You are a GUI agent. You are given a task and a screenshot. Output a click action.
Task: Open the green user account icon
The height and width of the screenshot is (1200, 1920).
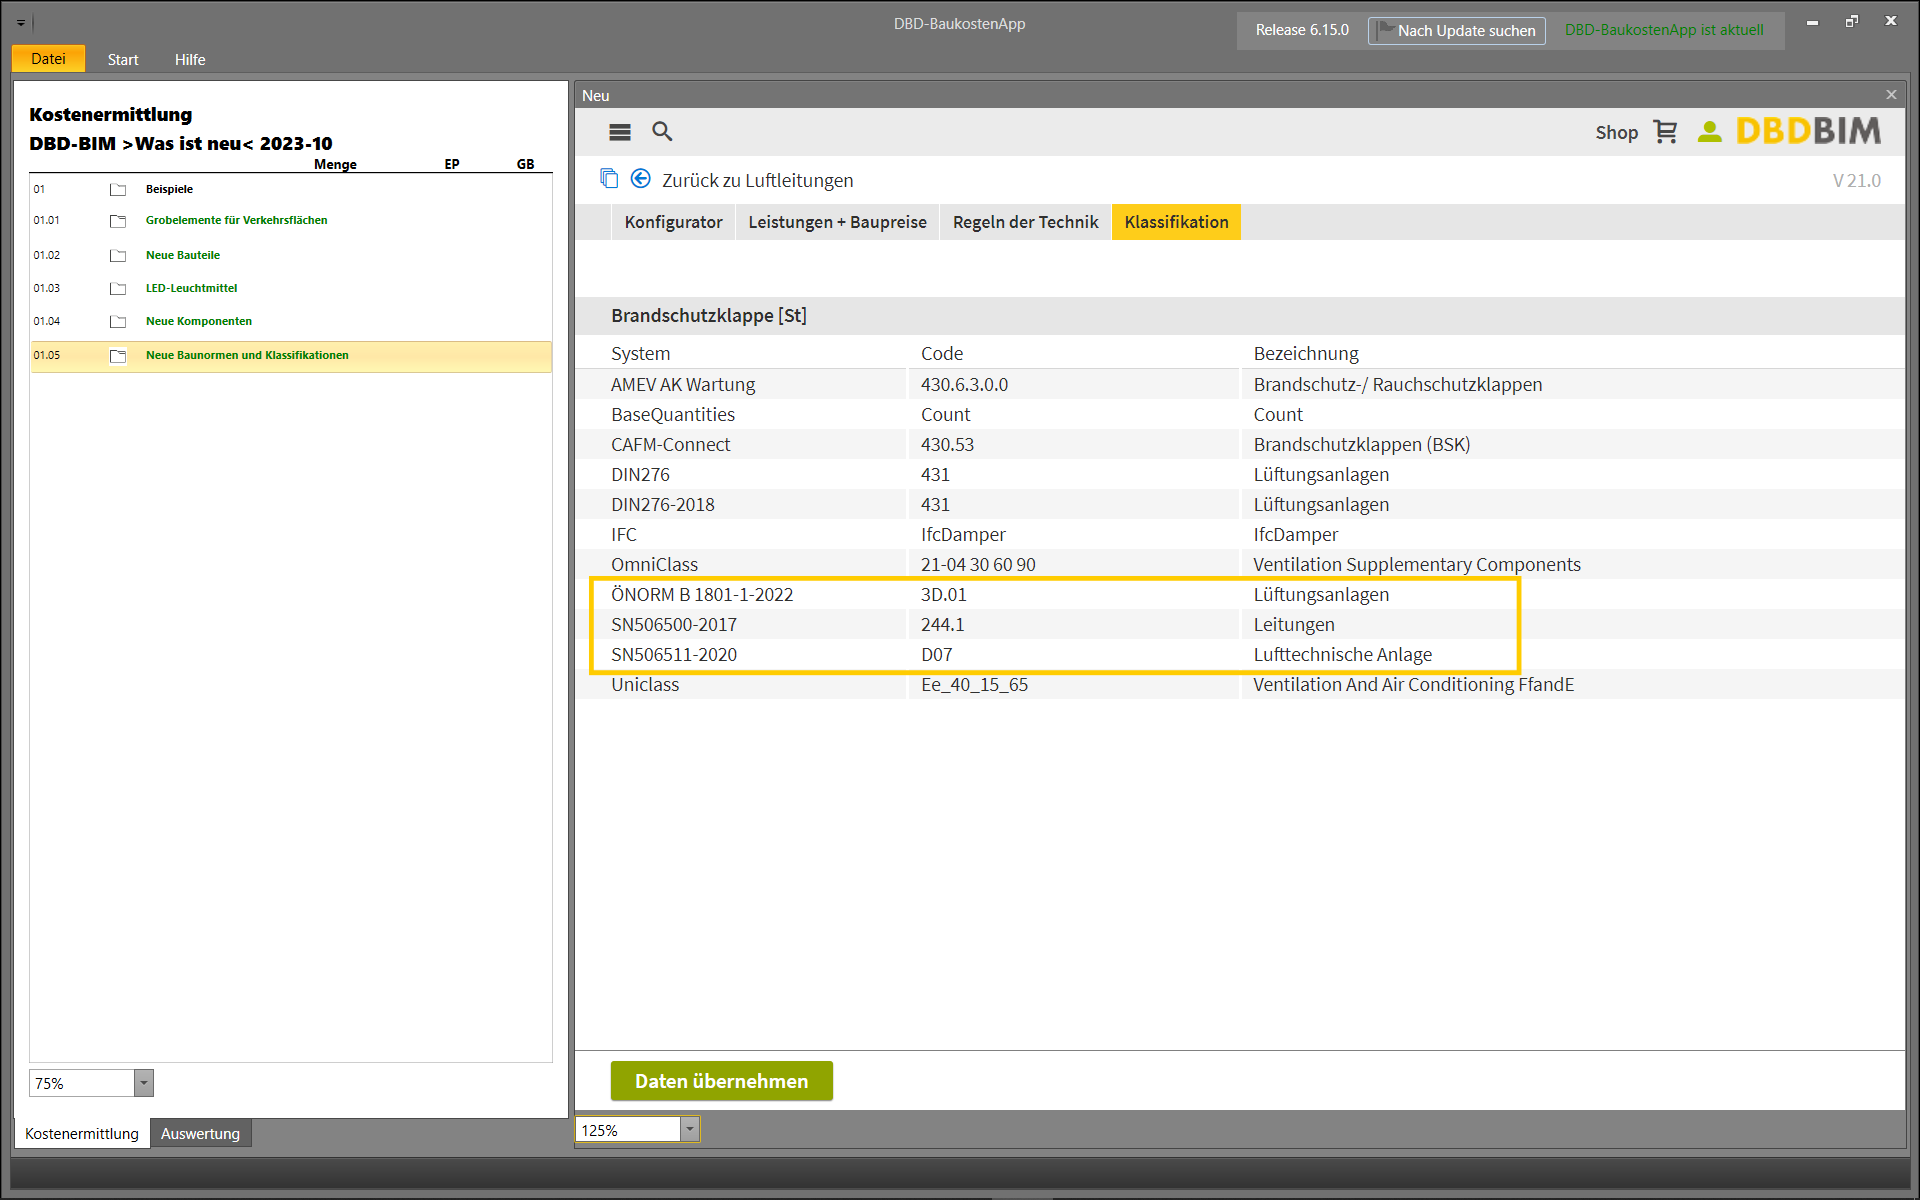tap(1710, 132)
